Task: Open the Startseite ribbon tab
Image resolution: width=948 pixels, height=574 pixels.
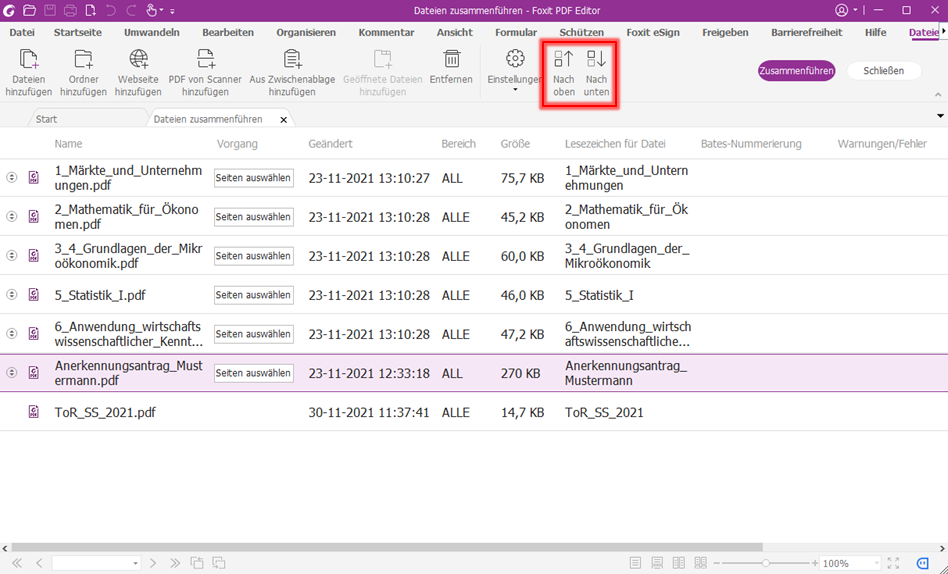Action: (x=78, y=33)
